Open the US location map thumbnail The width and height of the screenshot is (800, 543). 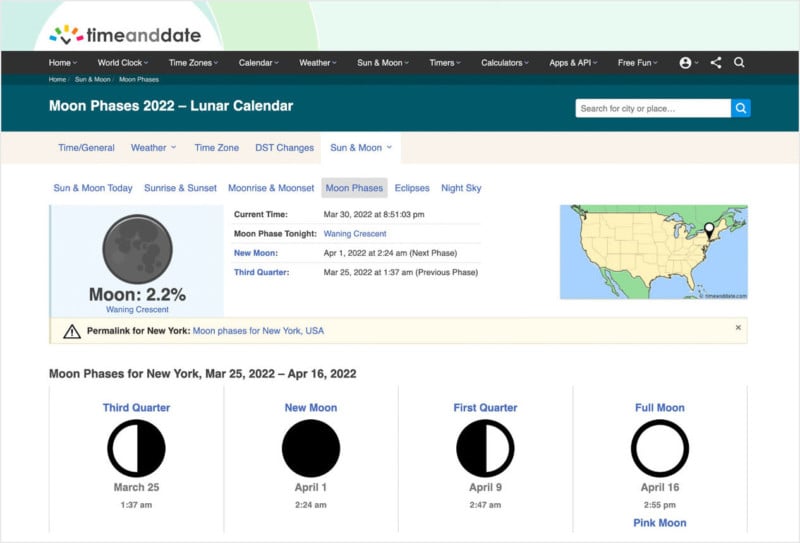(653, 252)
